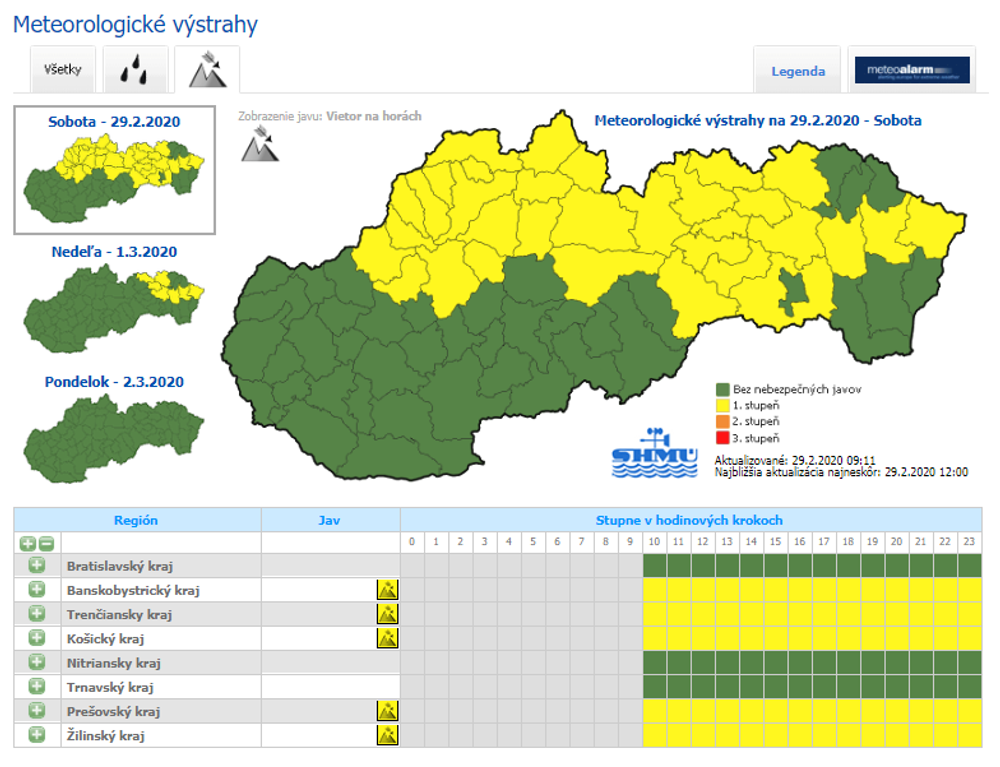Click the wind icon in Trenčiansky kraj row

pos(387,614)
